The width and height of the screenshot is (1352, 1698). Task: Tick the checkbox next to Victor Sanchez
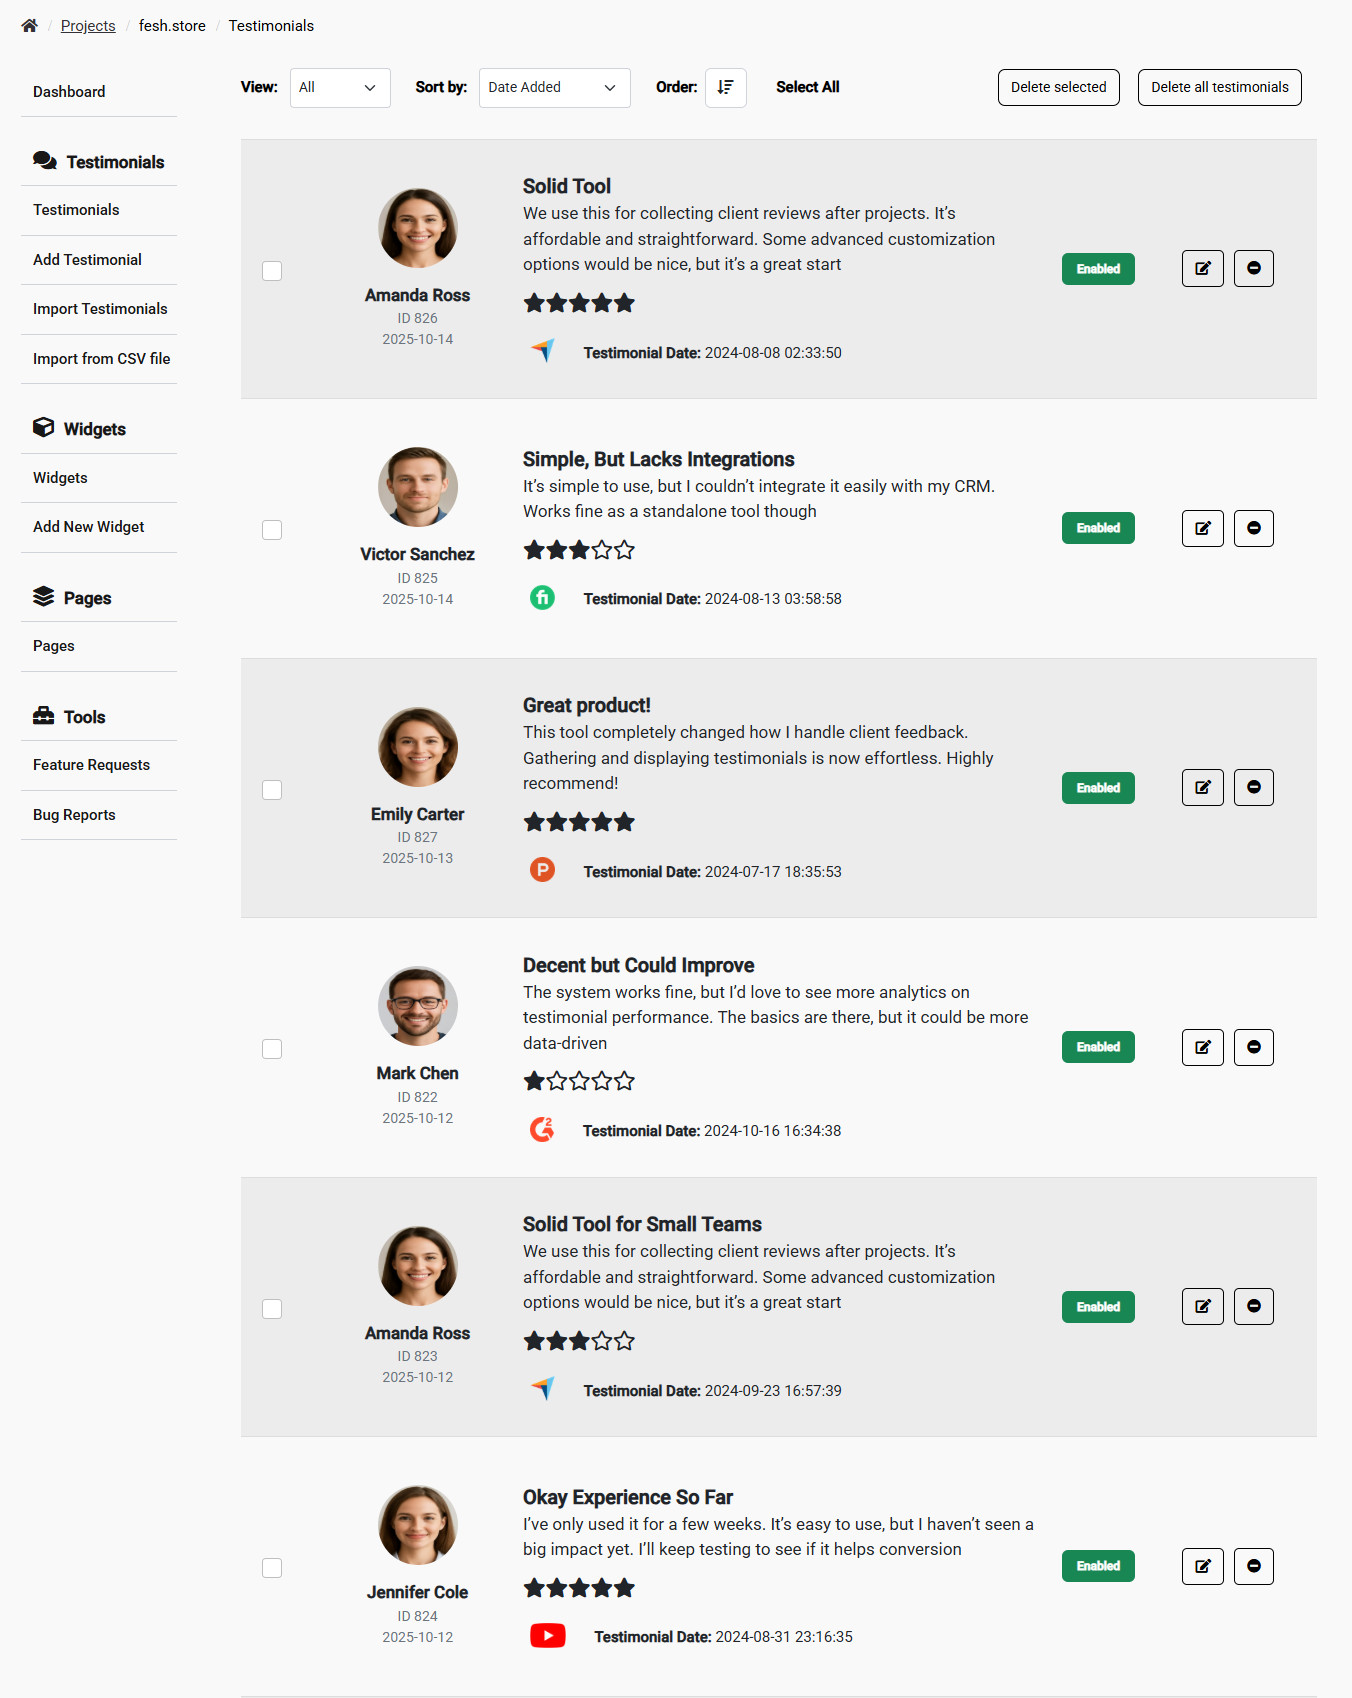272,530
